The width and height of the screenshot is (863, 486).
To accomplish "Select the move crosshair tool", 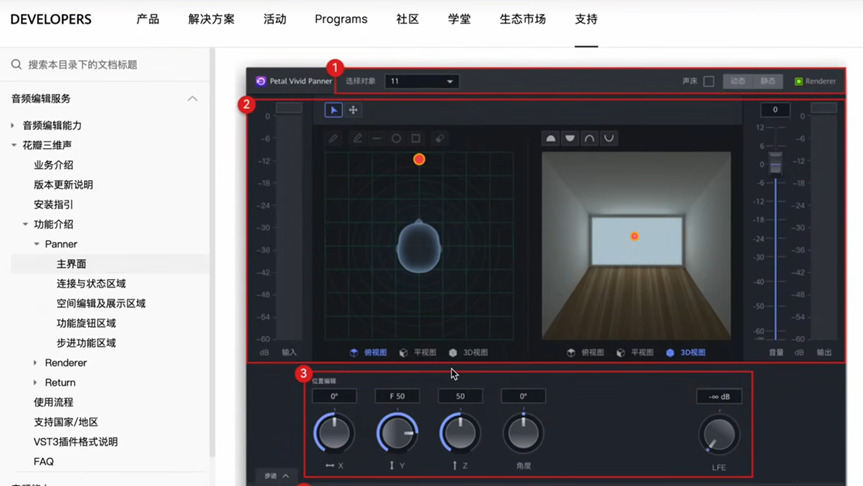I will pyautogui.click(x=353, y=110).
